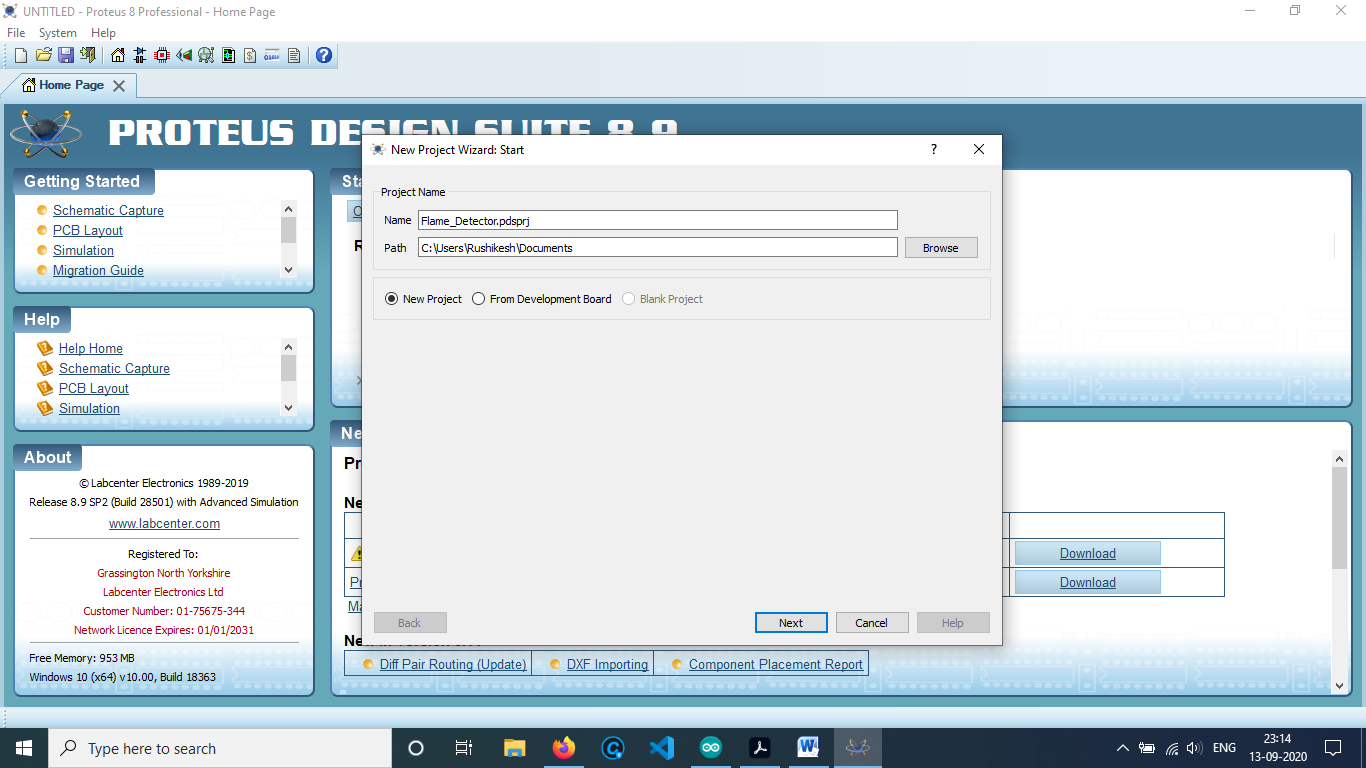Close the Home Page tab with X
Image resolution: width=1366 pixels, height=768 pixels.
coord(119,86)
